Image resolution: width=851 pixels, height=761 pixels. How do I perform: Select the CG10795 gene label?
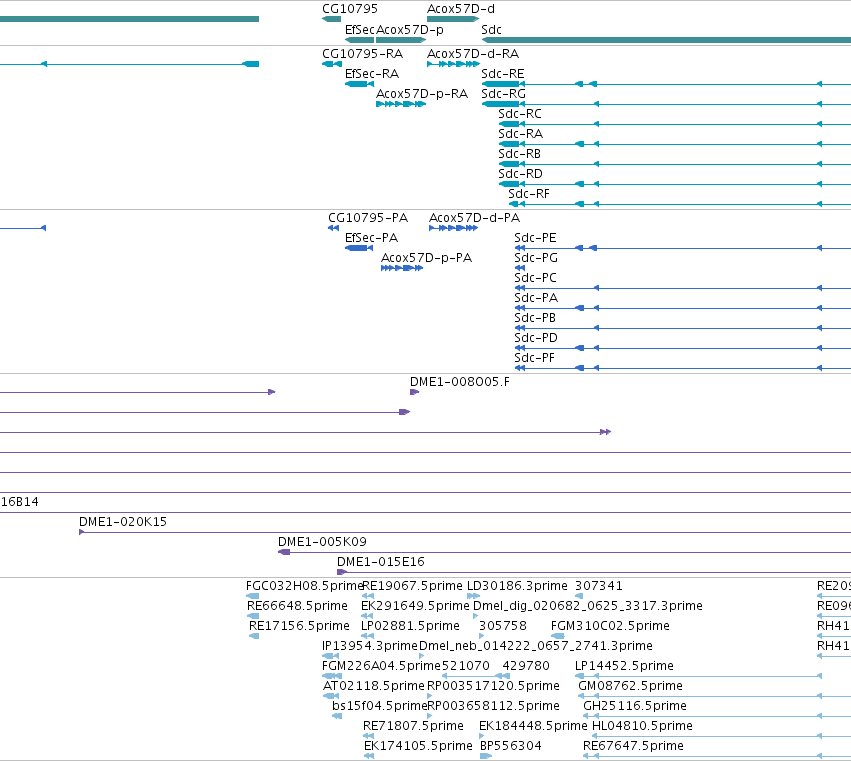pos(350,9)
